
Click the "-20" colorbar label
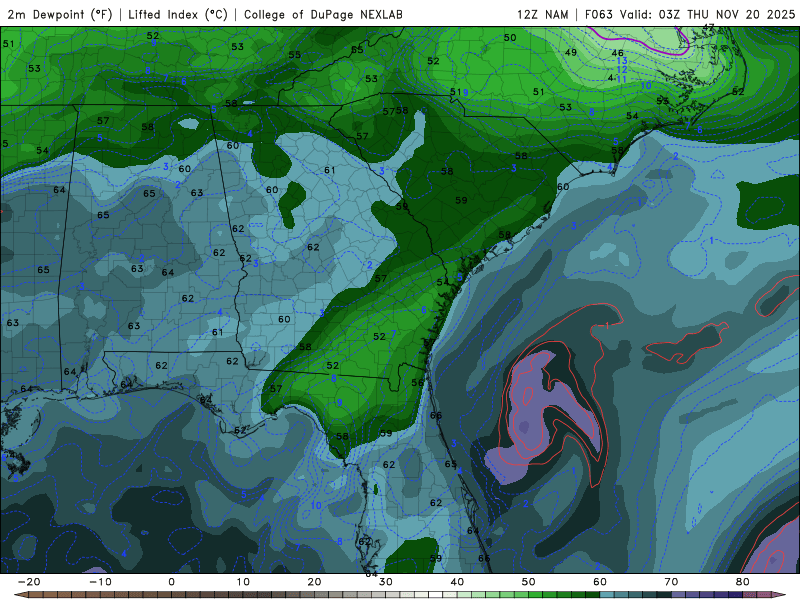click(x=29, y=582)
